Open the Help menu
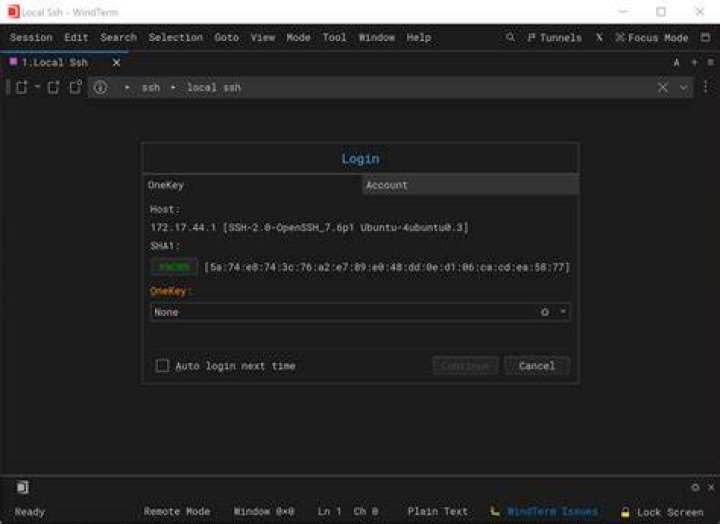 pyautogui.click(x=419, y=38)
